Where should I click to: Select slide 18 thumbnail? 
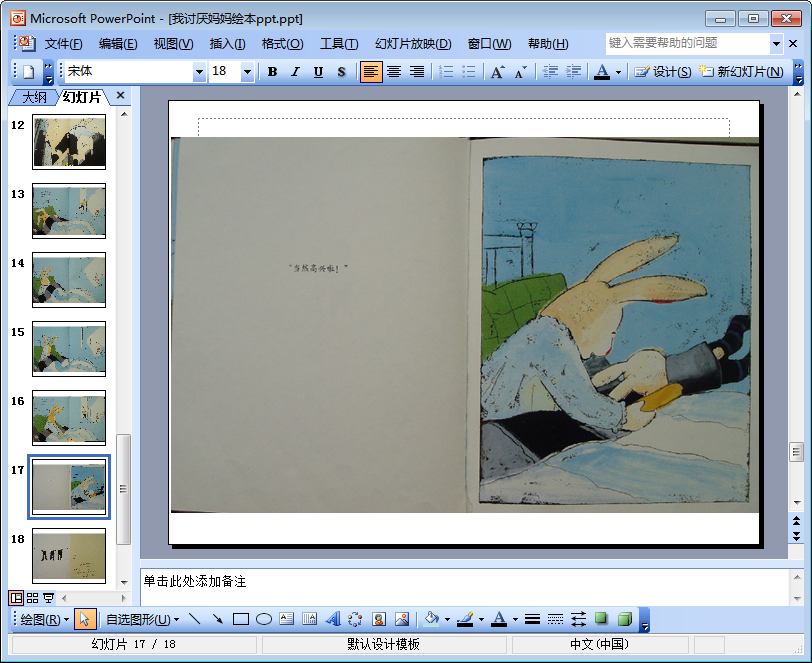click(69, 556)
